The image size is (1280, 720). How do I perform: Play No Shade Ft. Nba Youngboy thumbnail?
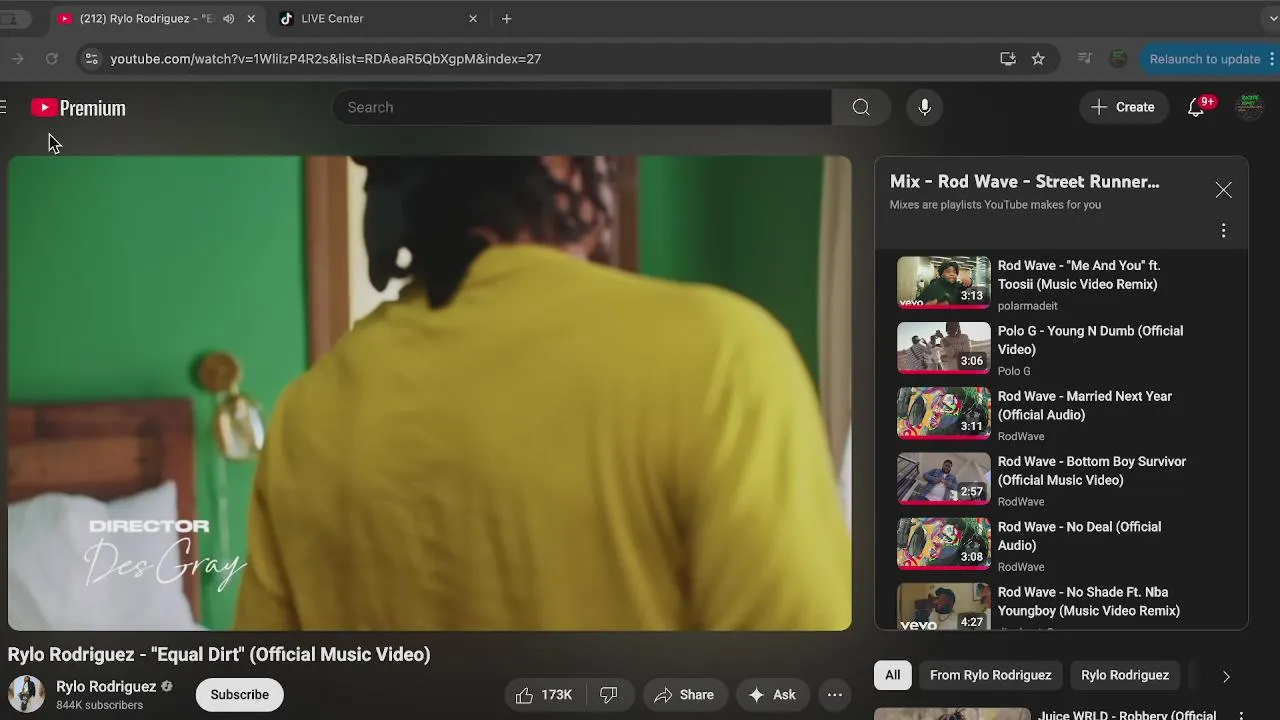pyautogui.click(x=943, y=606)
